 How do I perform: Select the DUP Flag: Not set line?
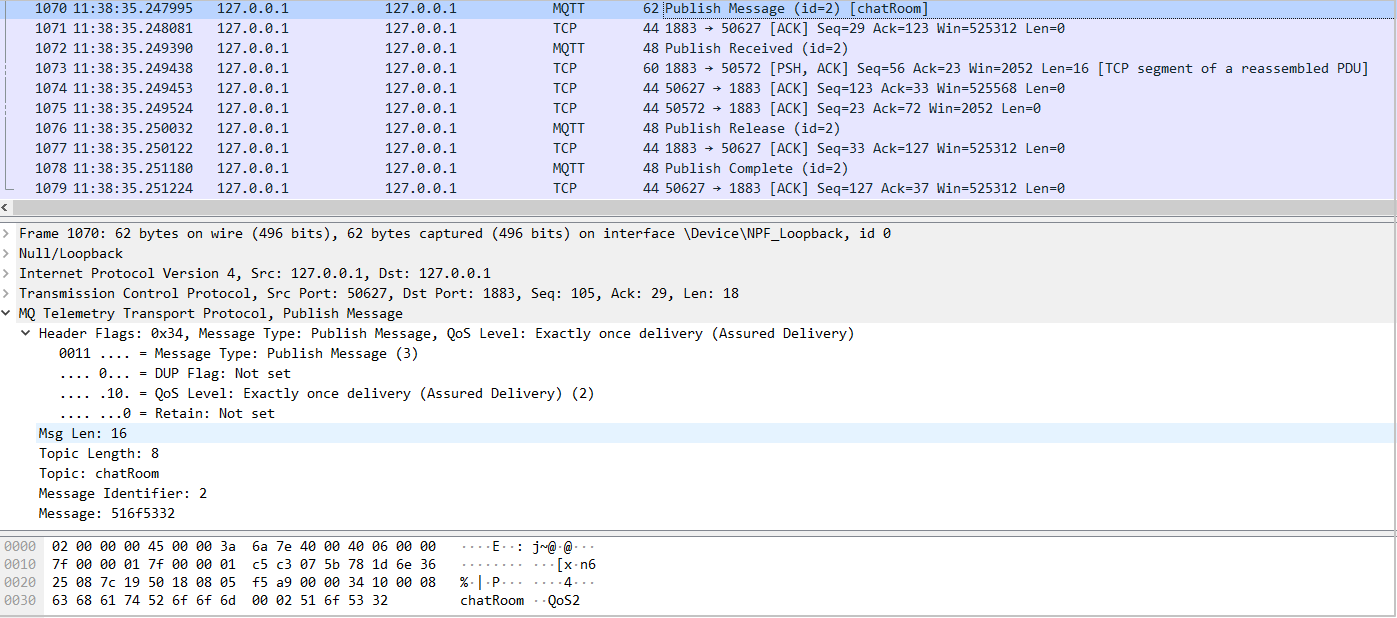pyautogui.click(x=175, y=373)
